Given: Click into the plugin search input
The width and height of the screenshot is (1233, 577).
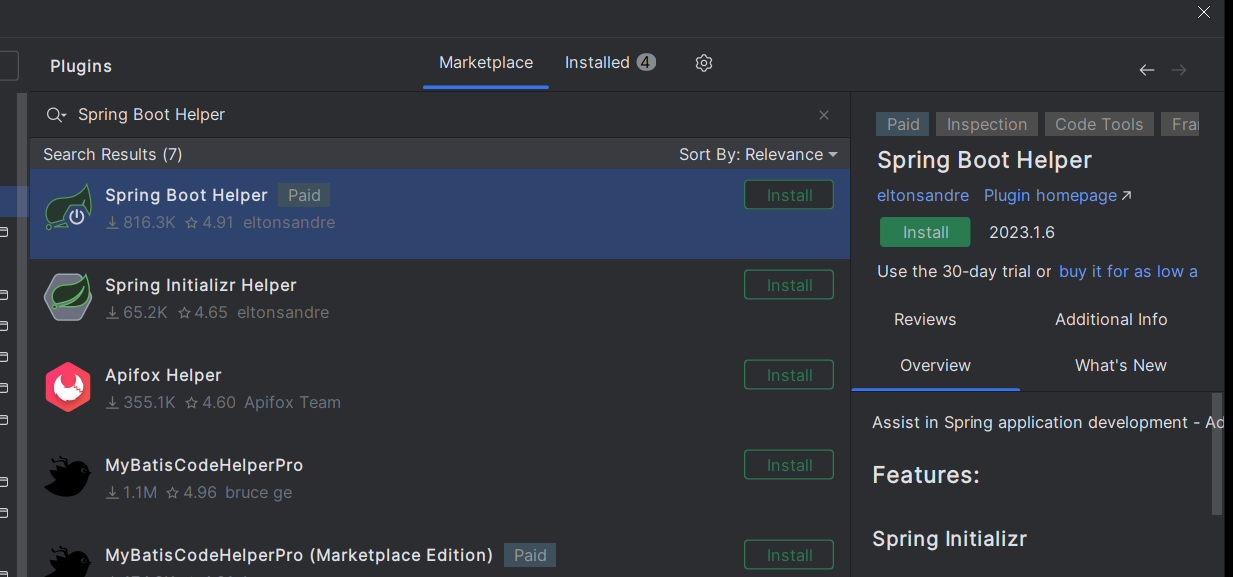Looking at the screenshot, I should pos(440,115).
